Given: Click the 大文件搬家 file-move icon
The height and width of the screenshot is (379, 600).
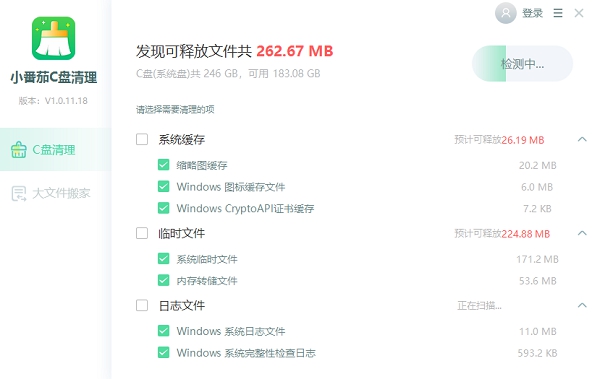Looking at the screenshot, I should click(19, 194).
